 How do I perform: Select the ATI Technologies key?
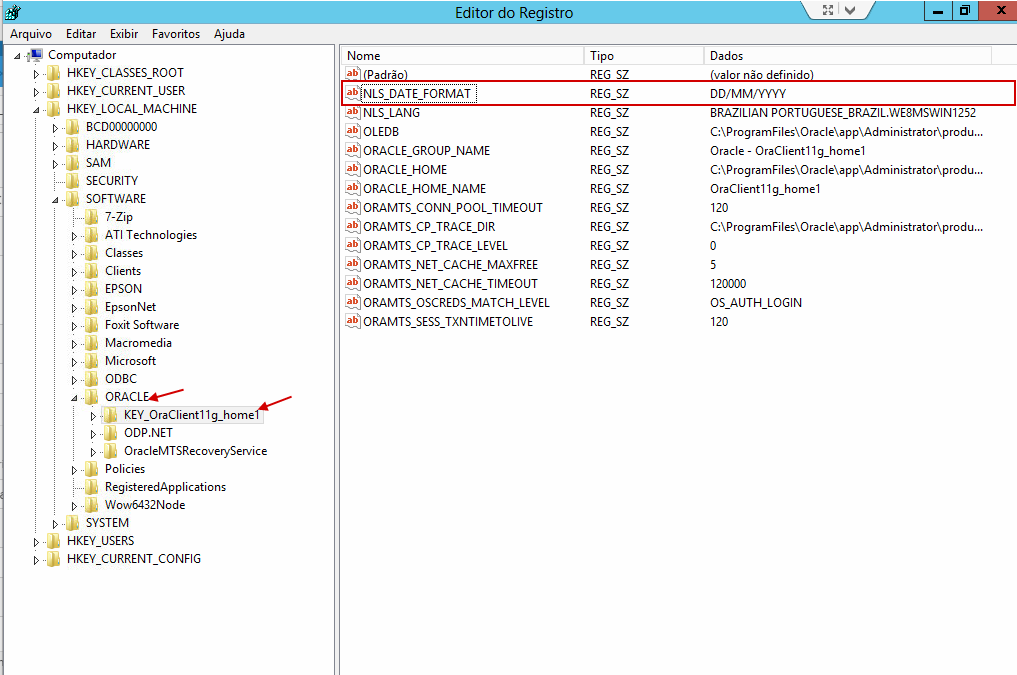151,235
